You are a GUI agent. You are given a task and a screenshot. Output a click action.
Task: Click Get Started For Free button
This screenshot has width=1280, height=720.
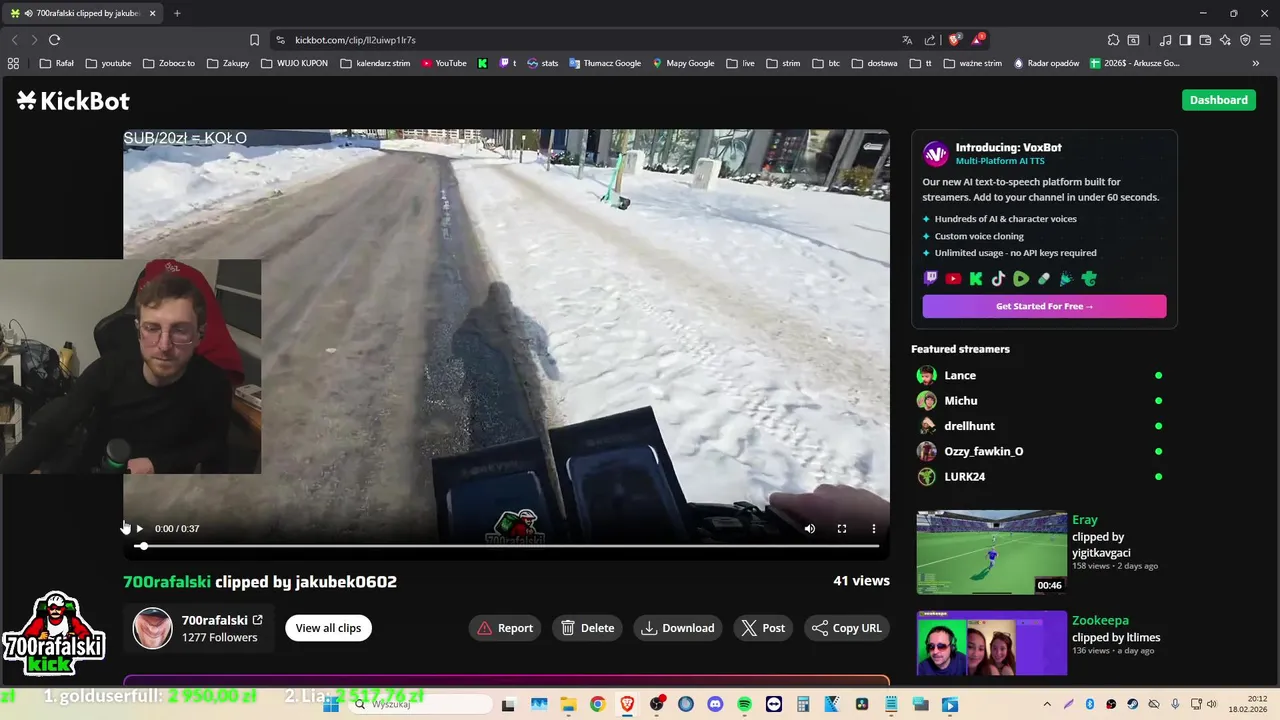(1044, 306)
